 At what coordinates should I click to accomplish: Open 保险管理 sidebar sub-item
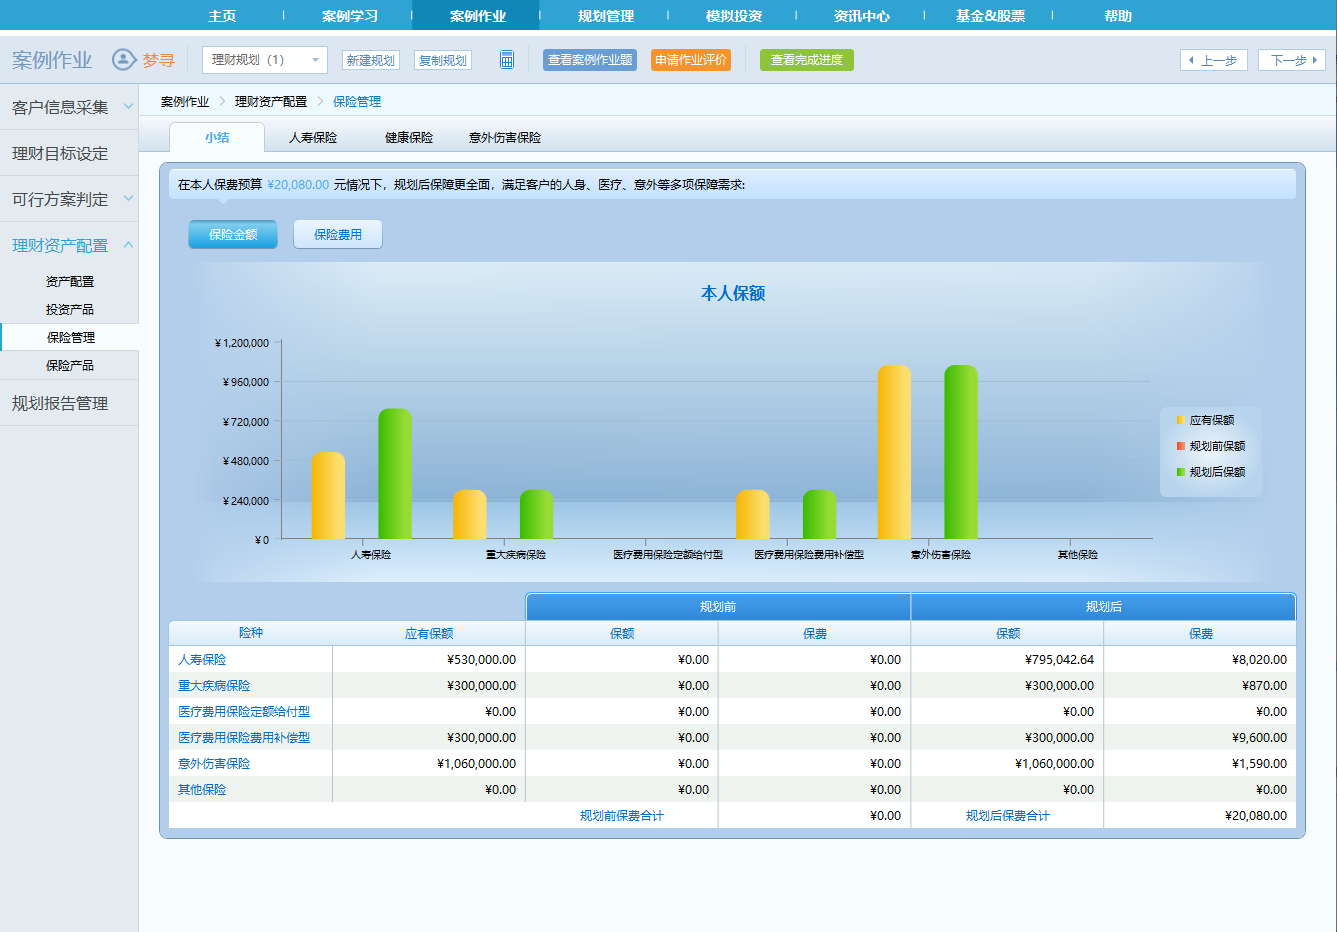point(70,338)
